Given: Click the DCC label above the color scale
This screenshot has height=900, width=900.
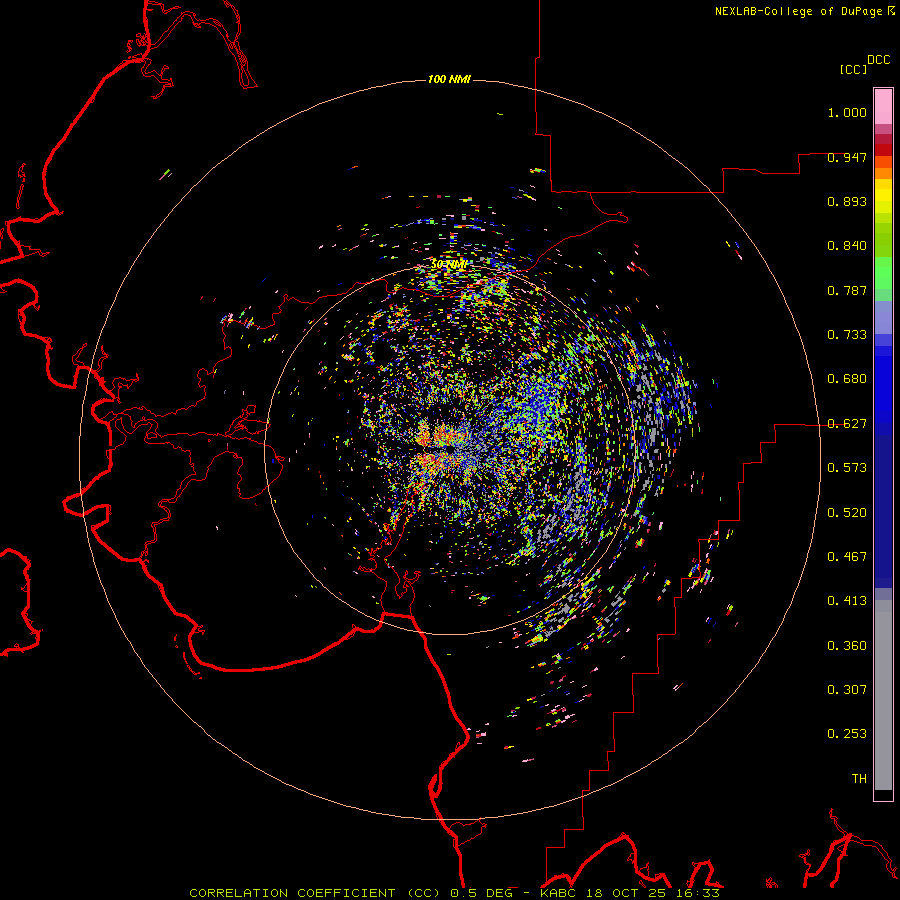Looking at the screenshot, I should pyautogui.click(x=879, y=60).
